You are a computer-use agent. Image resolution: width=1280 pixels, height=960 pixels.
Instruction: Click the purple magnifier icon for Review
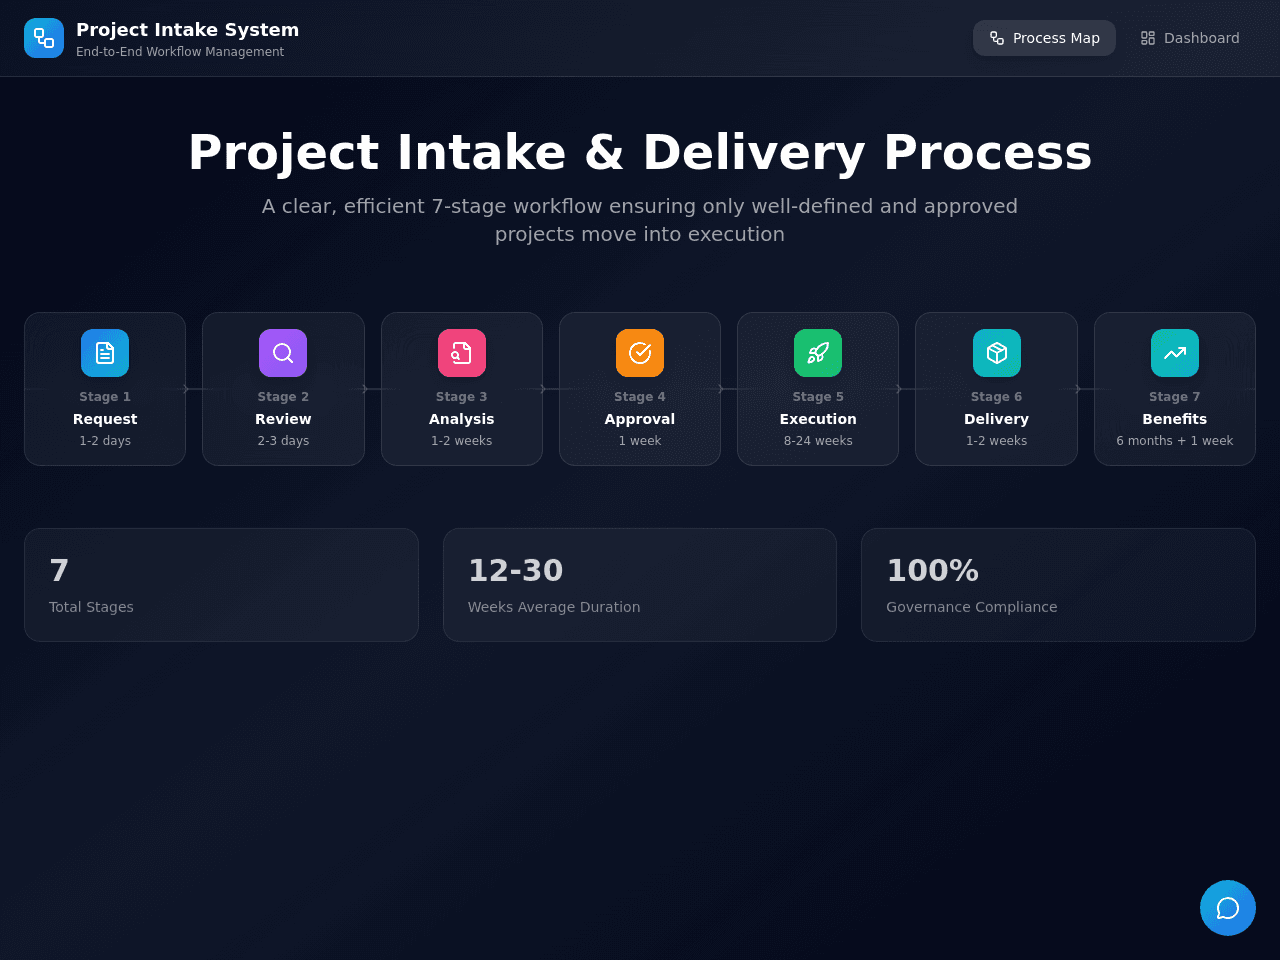(x=283, y=353)
